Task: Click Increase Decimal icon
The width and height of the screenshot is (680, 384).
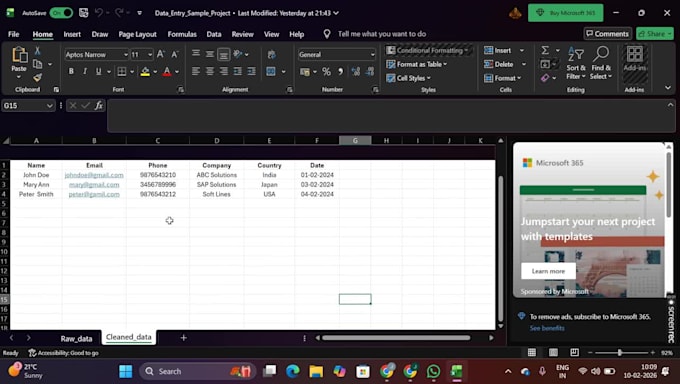Action: (x=356, y=72)
